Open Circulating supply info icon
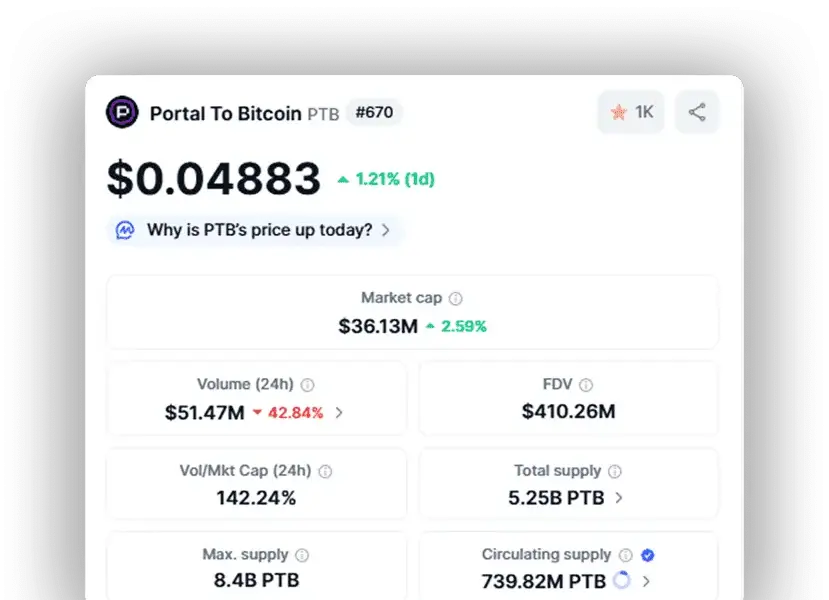This screenshot has height=600, width=829. (x=625, y=555)
